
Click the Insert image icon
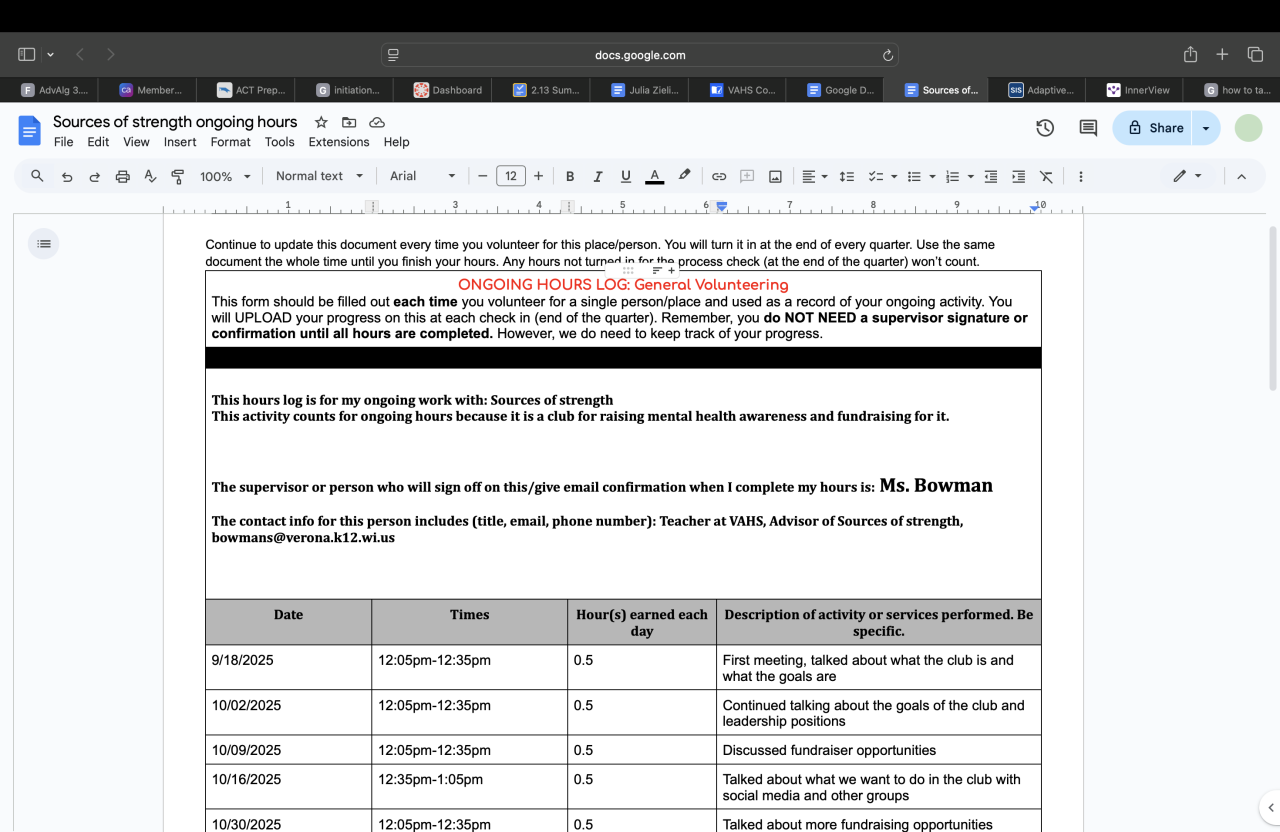(775, 176)
